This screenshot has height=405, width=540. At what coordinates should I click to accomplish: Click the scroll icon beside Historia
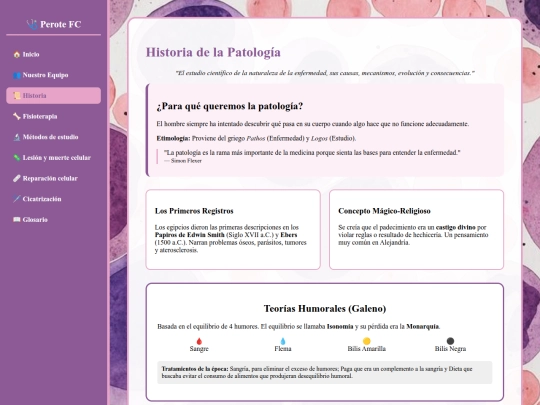coord(17,96)
